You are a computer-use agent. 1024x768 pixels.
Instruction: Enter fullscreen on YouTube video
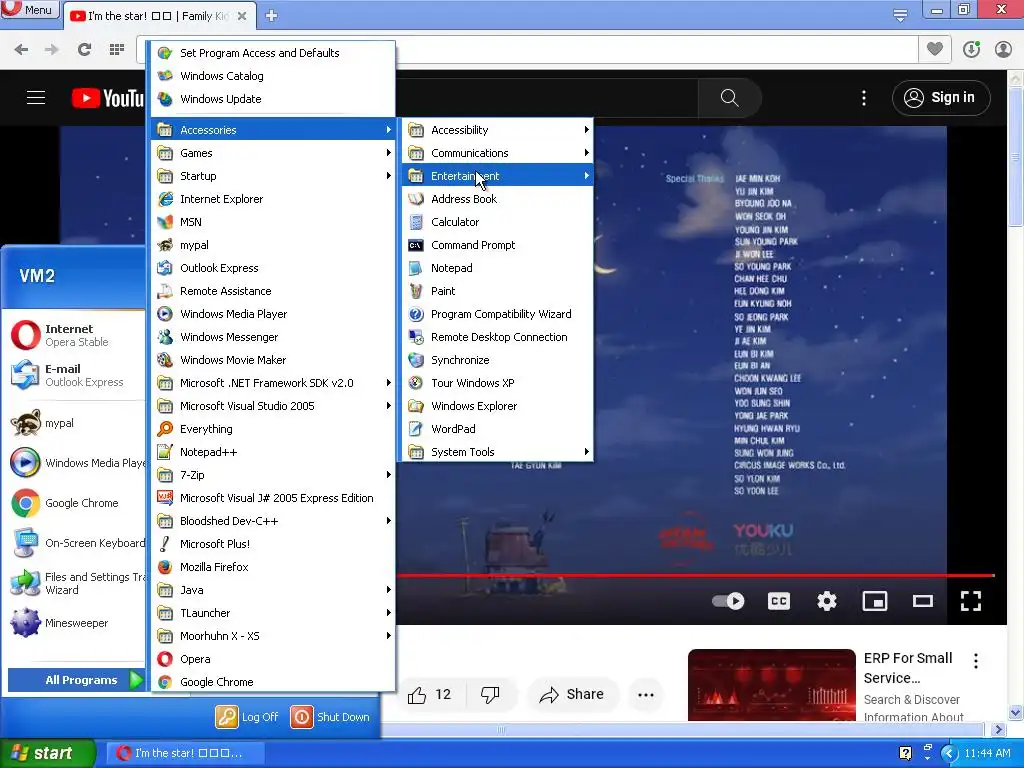(970, 601)
